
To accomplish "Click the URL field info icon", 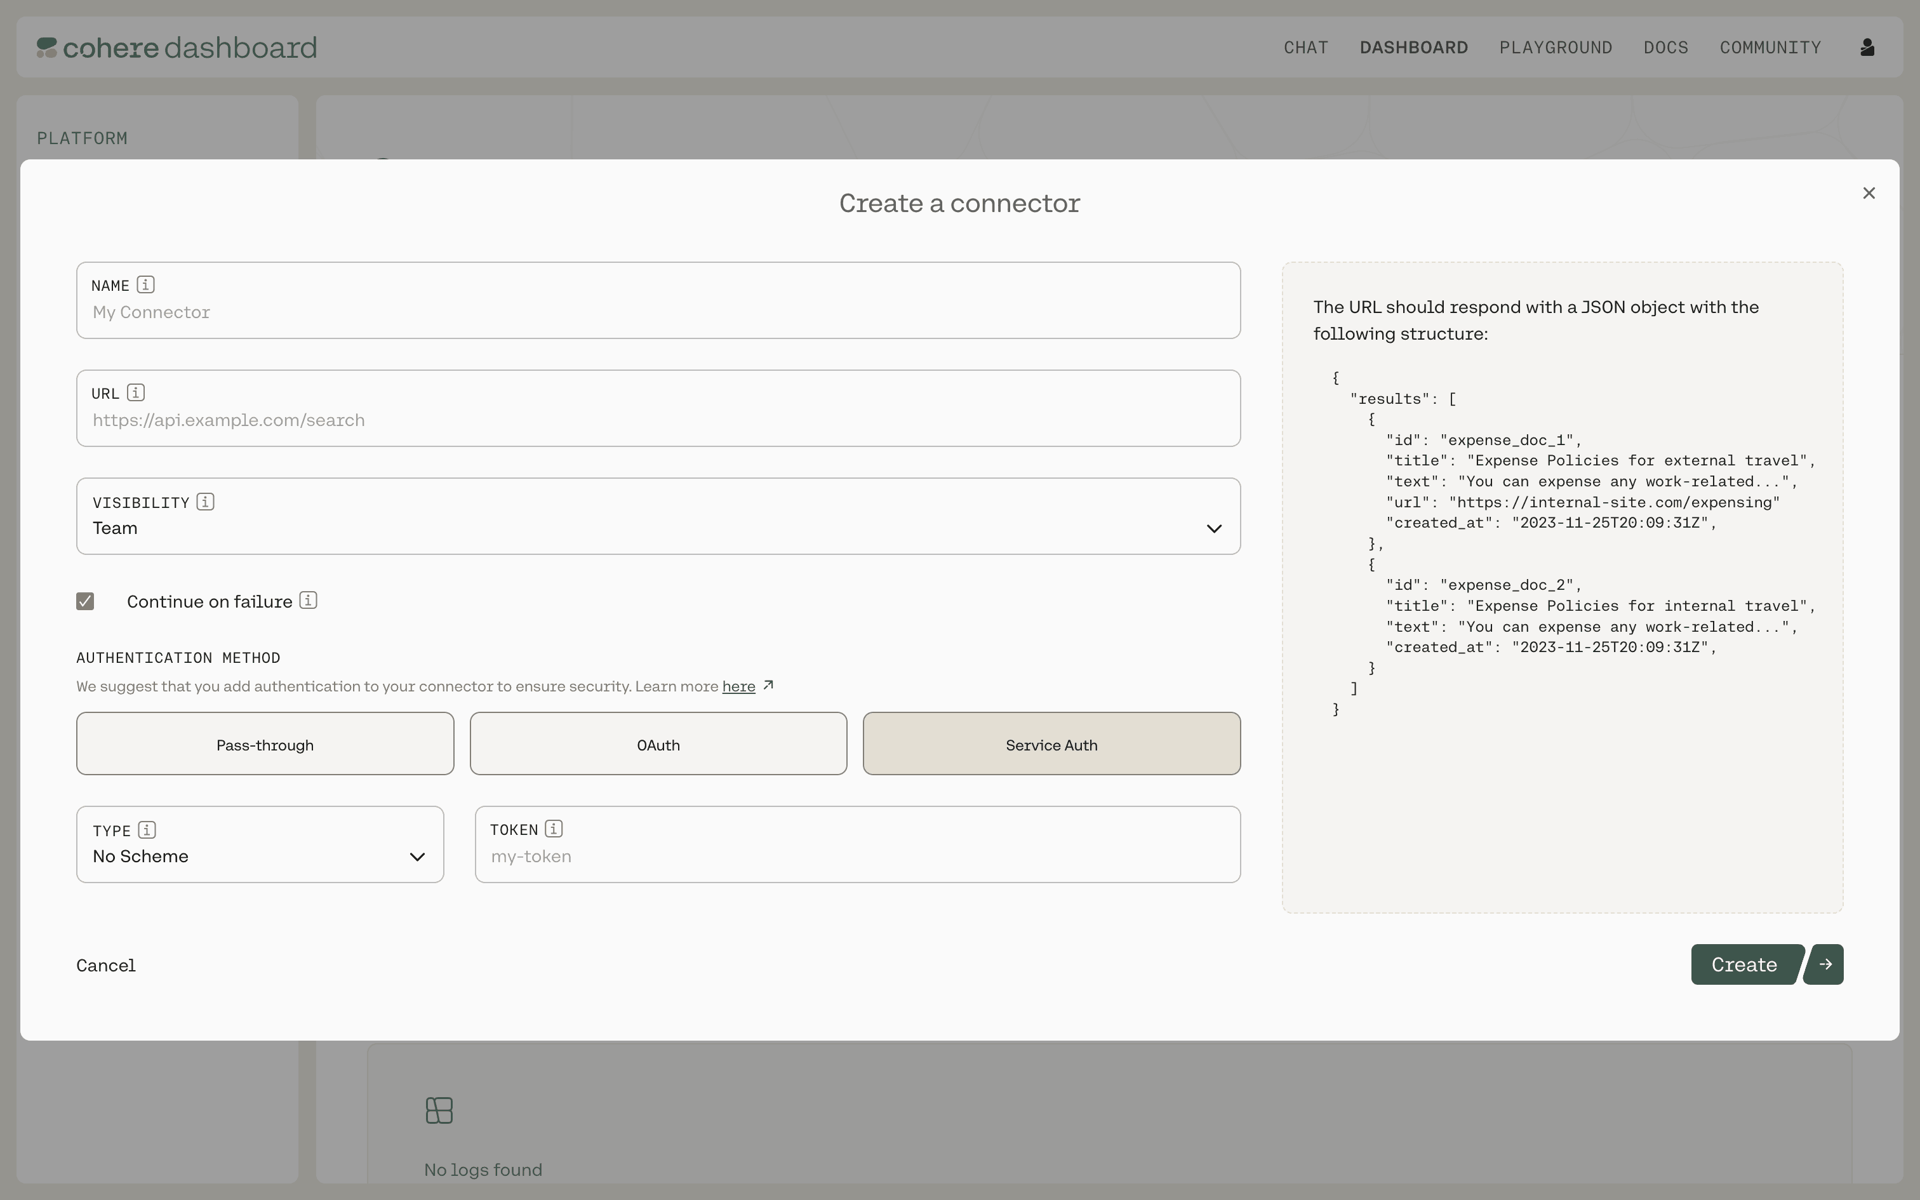I will tap(136, 393).
